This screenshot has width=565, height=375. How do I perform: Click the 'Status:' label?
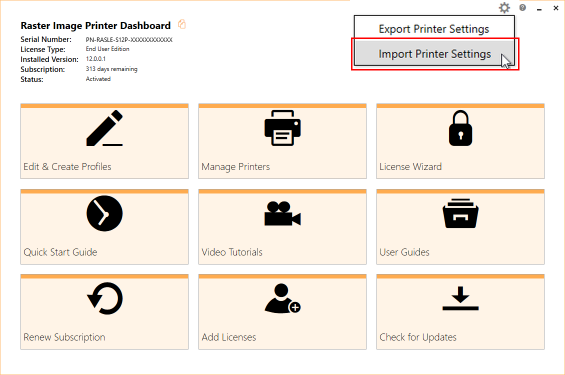32,79
